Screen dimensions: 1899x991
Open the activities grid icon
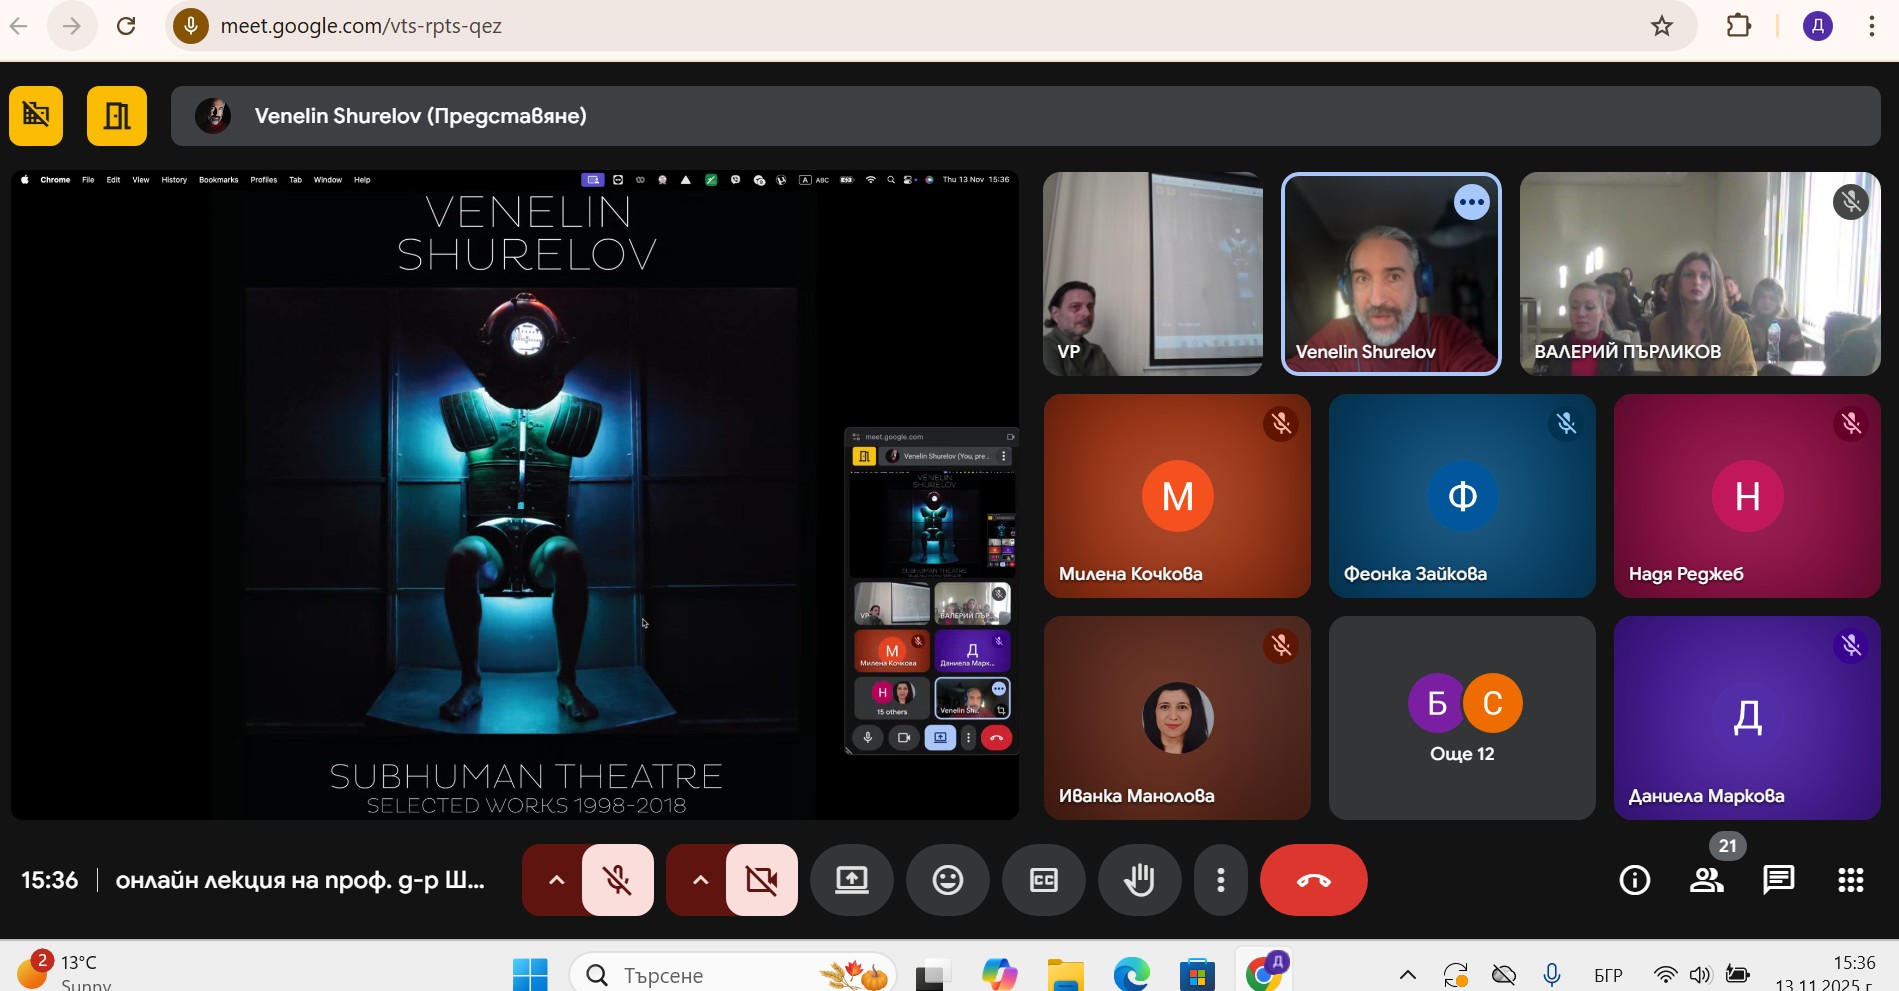[x=1850, y=880]
